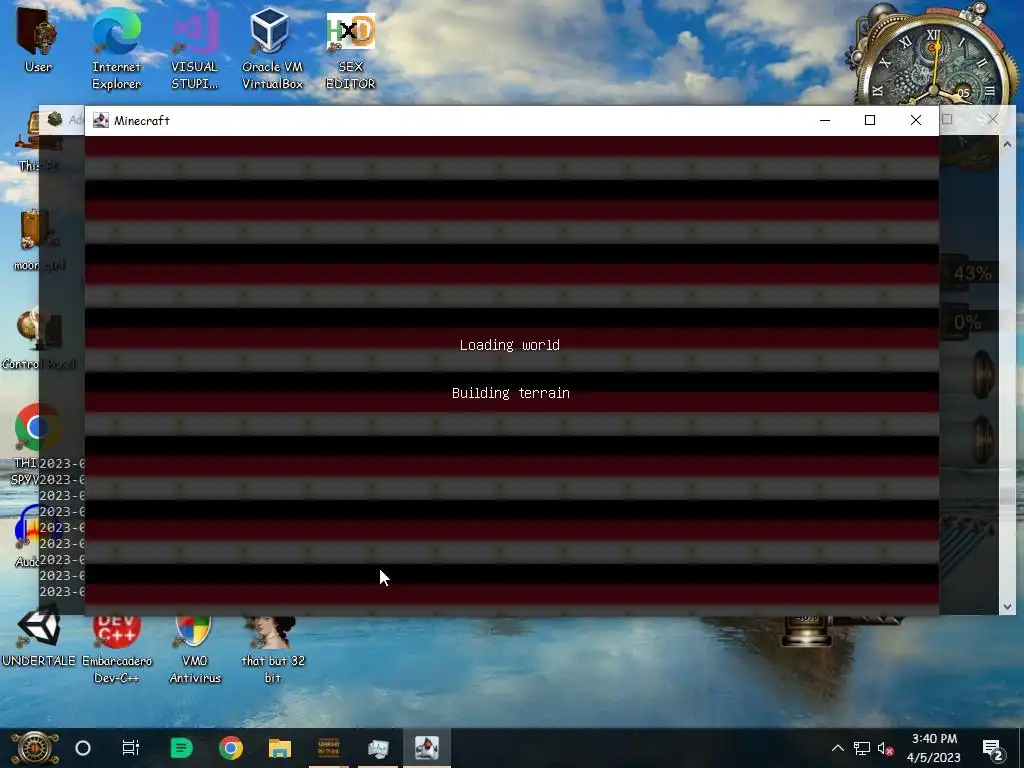Viewport: 1024px width, 768px height.
Task: Switch to the brown-icon app on taskbar
Action: click(x=328, y=748)
